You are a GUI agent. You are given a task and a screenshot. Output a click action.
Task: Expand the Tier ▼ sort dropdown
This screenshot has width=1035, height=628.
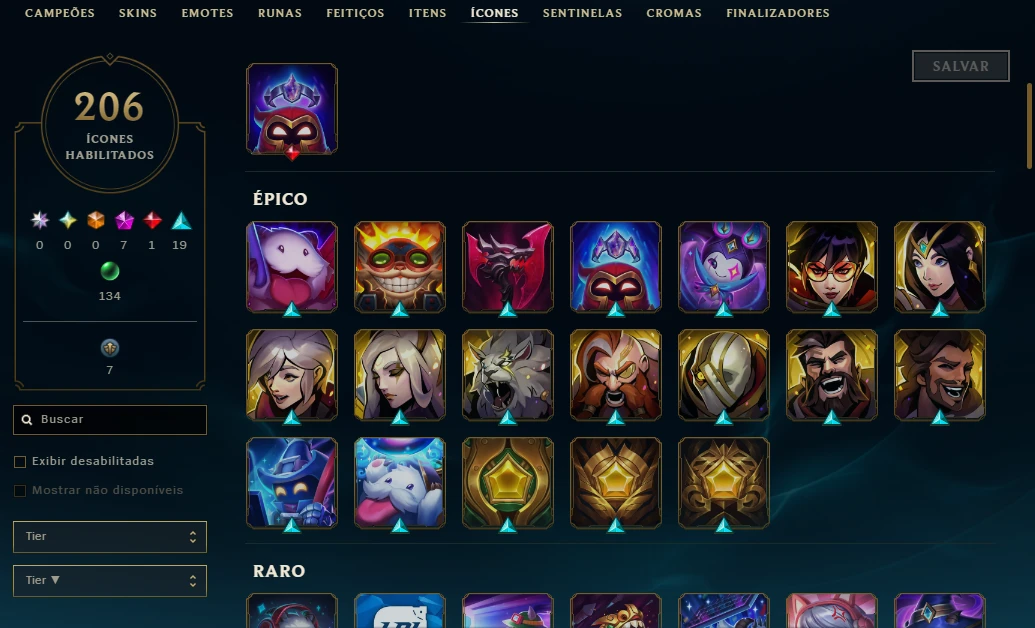point(110,581)
